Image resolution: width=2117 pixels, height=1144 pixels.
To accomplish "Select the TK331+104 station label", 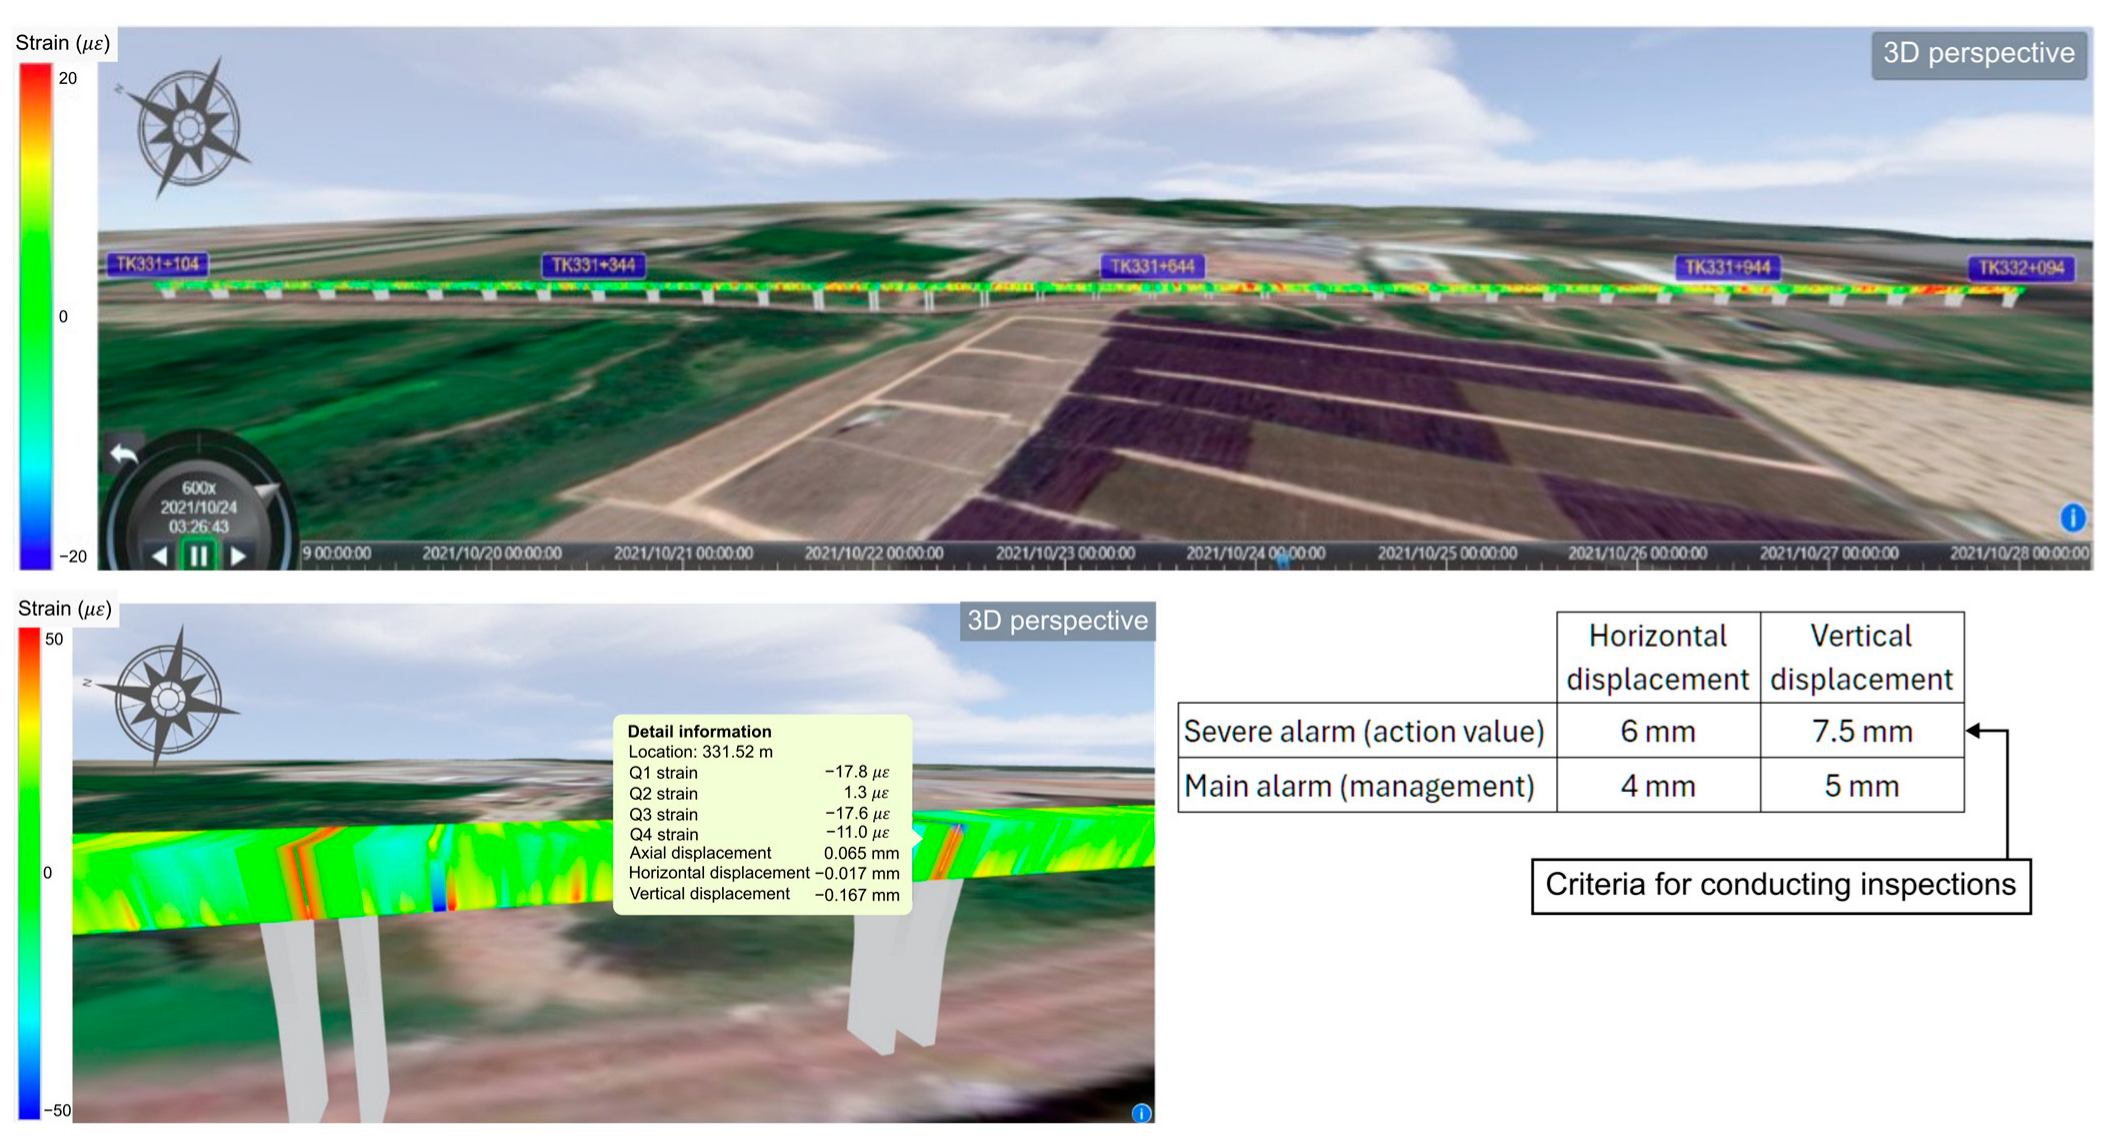I will [x=158, y=264].
